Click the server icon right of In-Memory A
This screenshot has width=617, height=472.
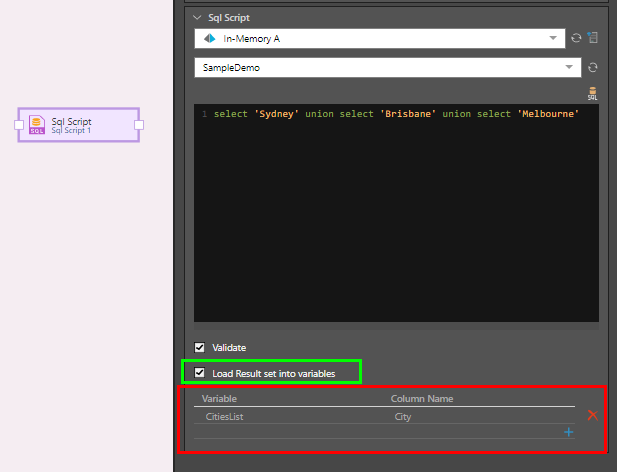(592, 38)
